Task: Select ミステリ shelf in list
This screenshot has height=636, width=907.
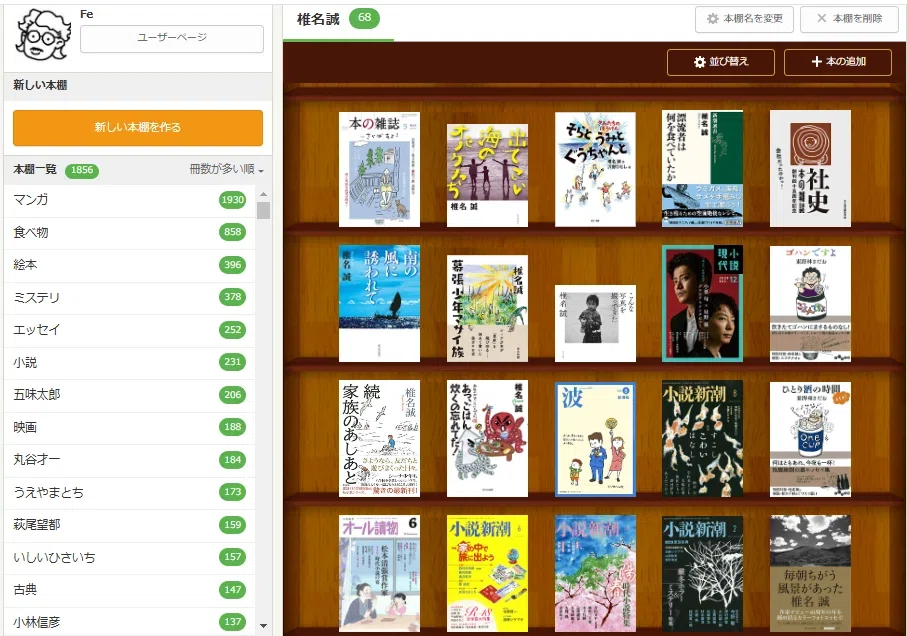Action: pos(130,297)
